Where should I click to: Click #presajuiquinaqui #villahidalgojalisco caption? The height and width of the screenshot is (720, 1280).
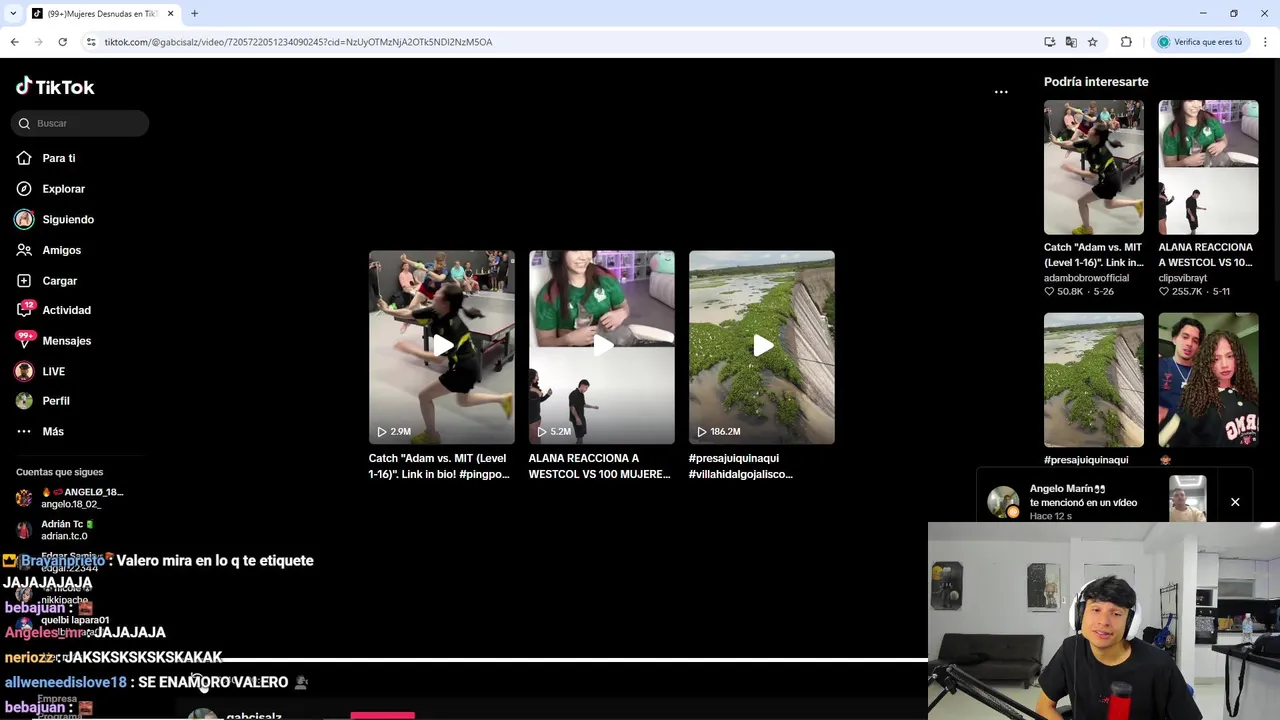click(741, 466)
